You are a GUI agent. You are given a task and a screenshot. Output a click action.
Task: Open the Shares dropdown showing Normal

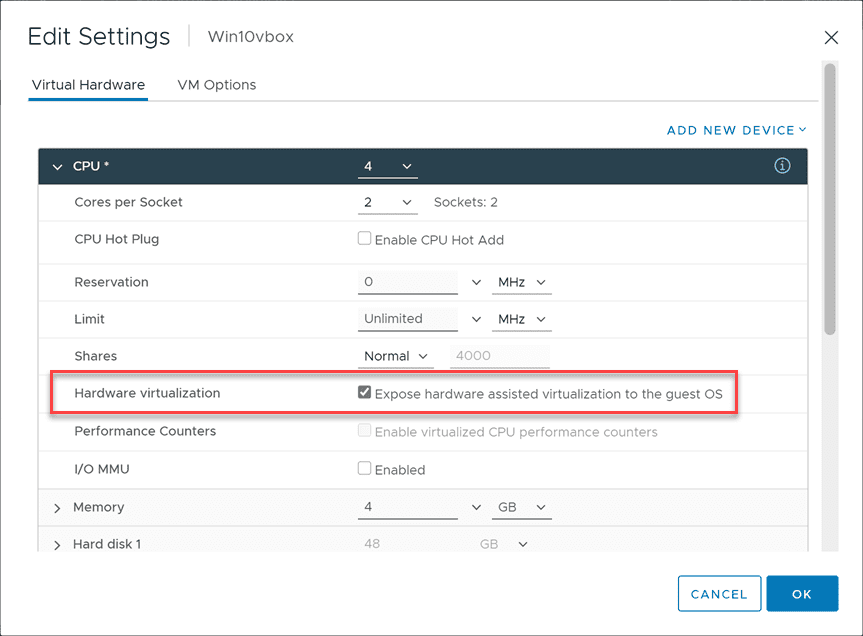pyautogui.click(x=396, y=356)
